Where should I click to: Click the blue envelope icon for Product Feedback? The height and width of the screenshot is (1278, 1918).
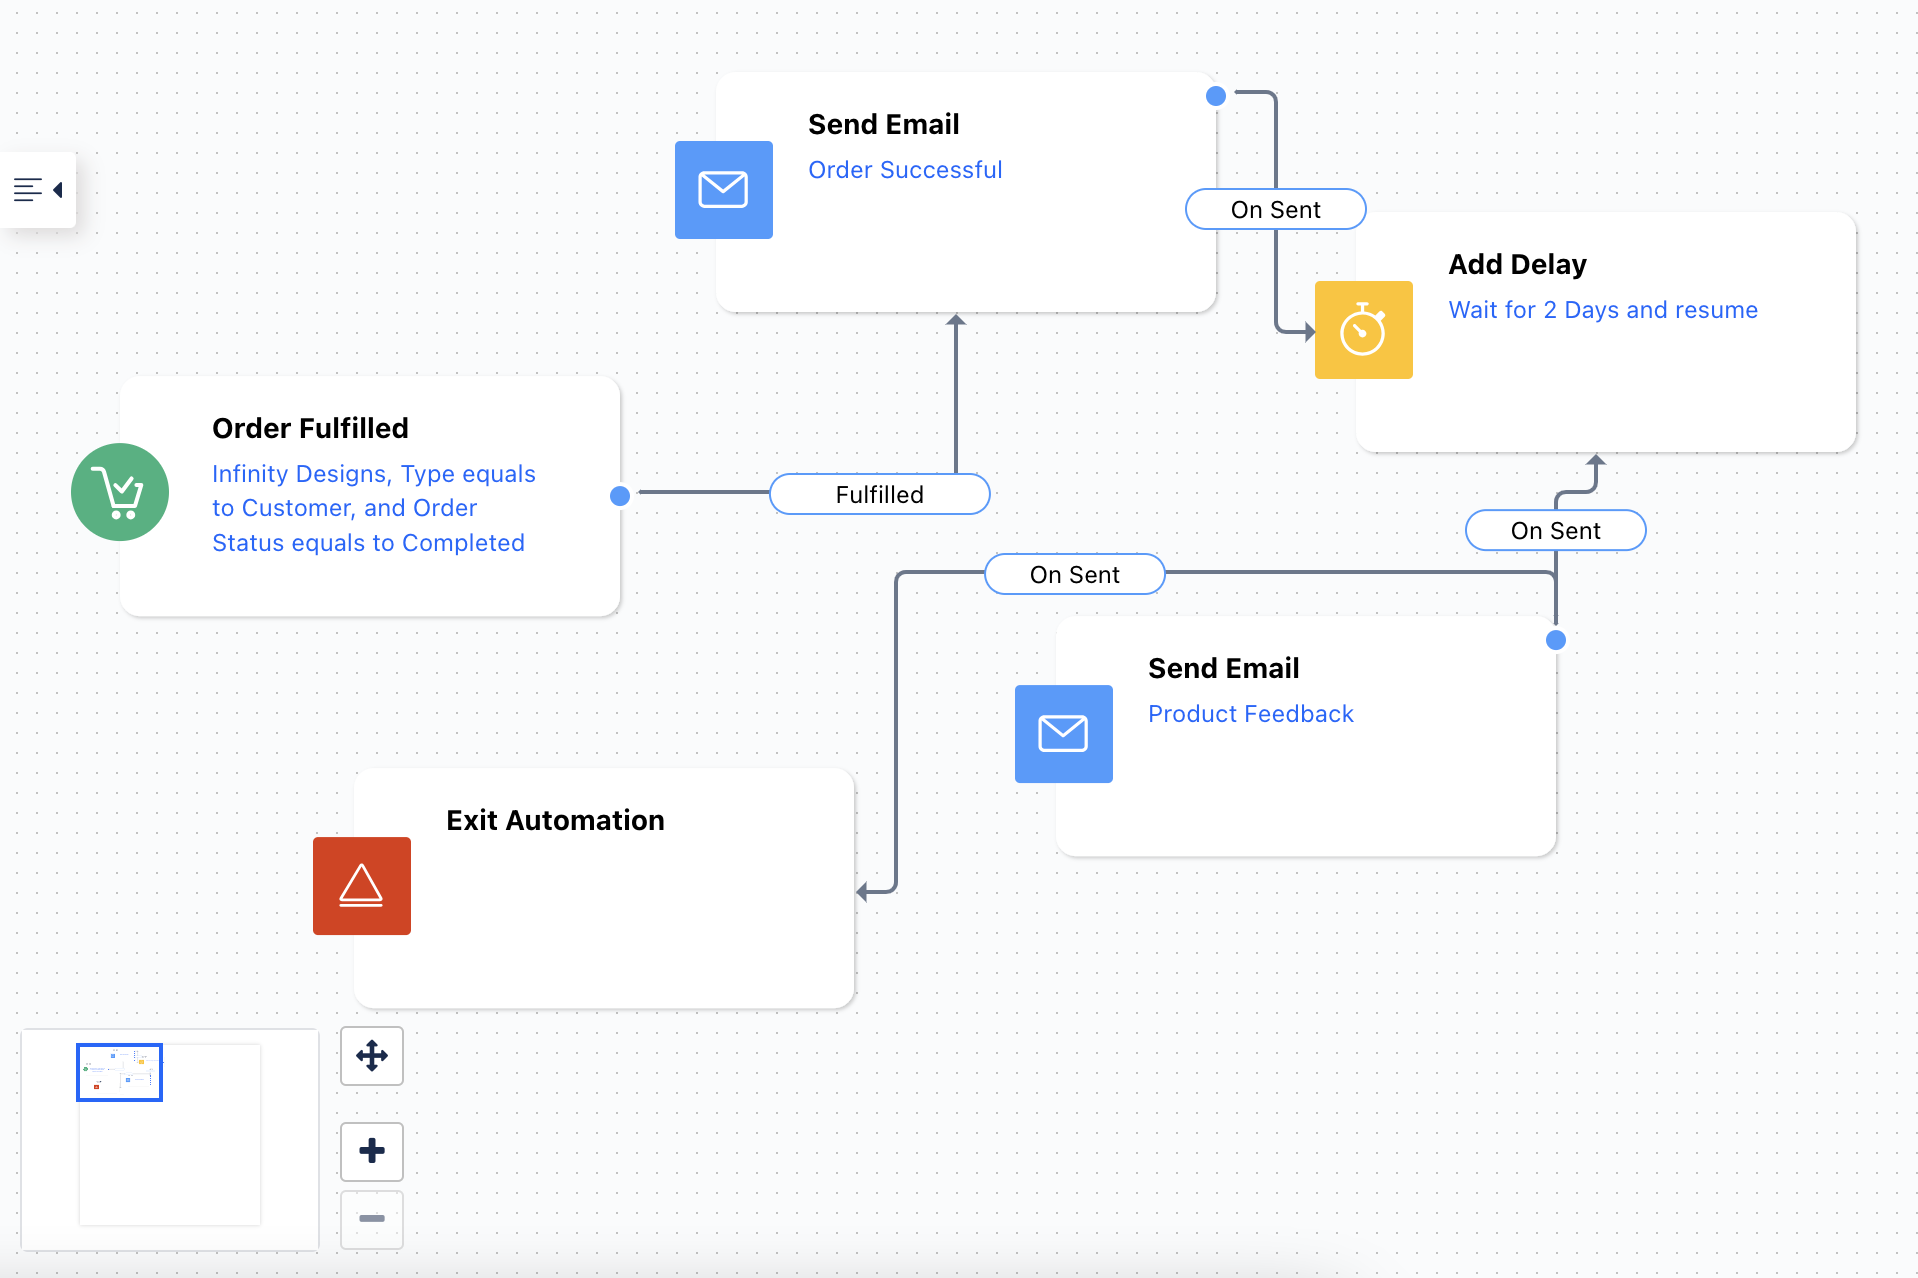coord(1063,734)
